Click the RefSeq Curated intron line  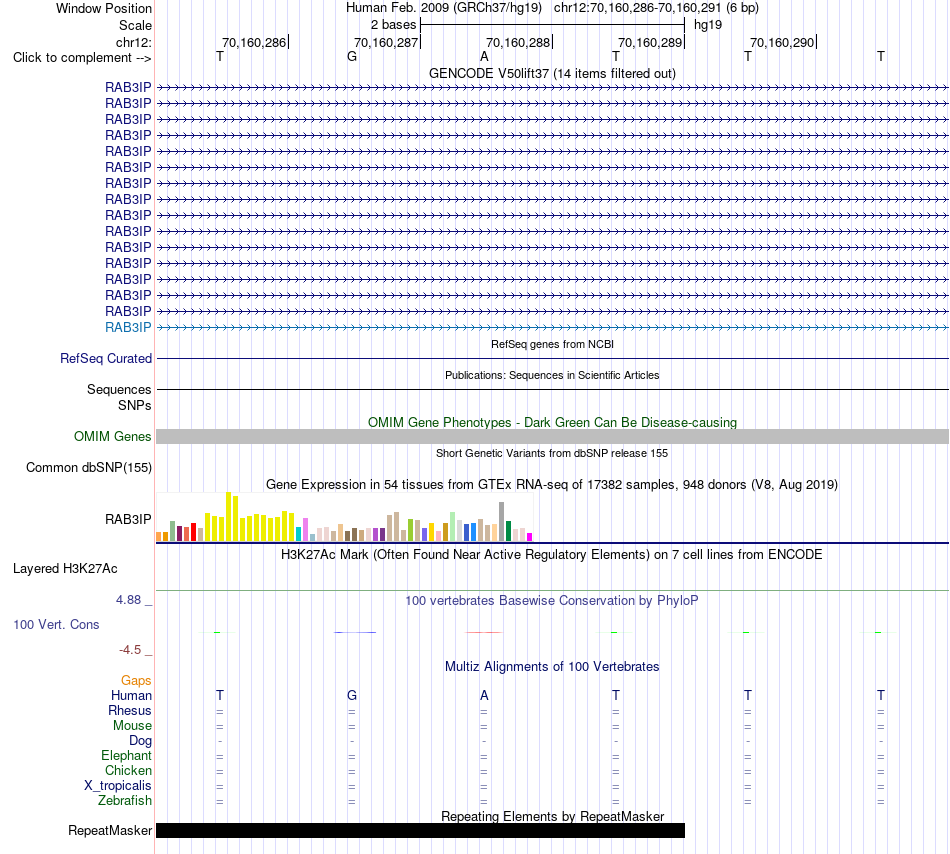coord(552,359)
